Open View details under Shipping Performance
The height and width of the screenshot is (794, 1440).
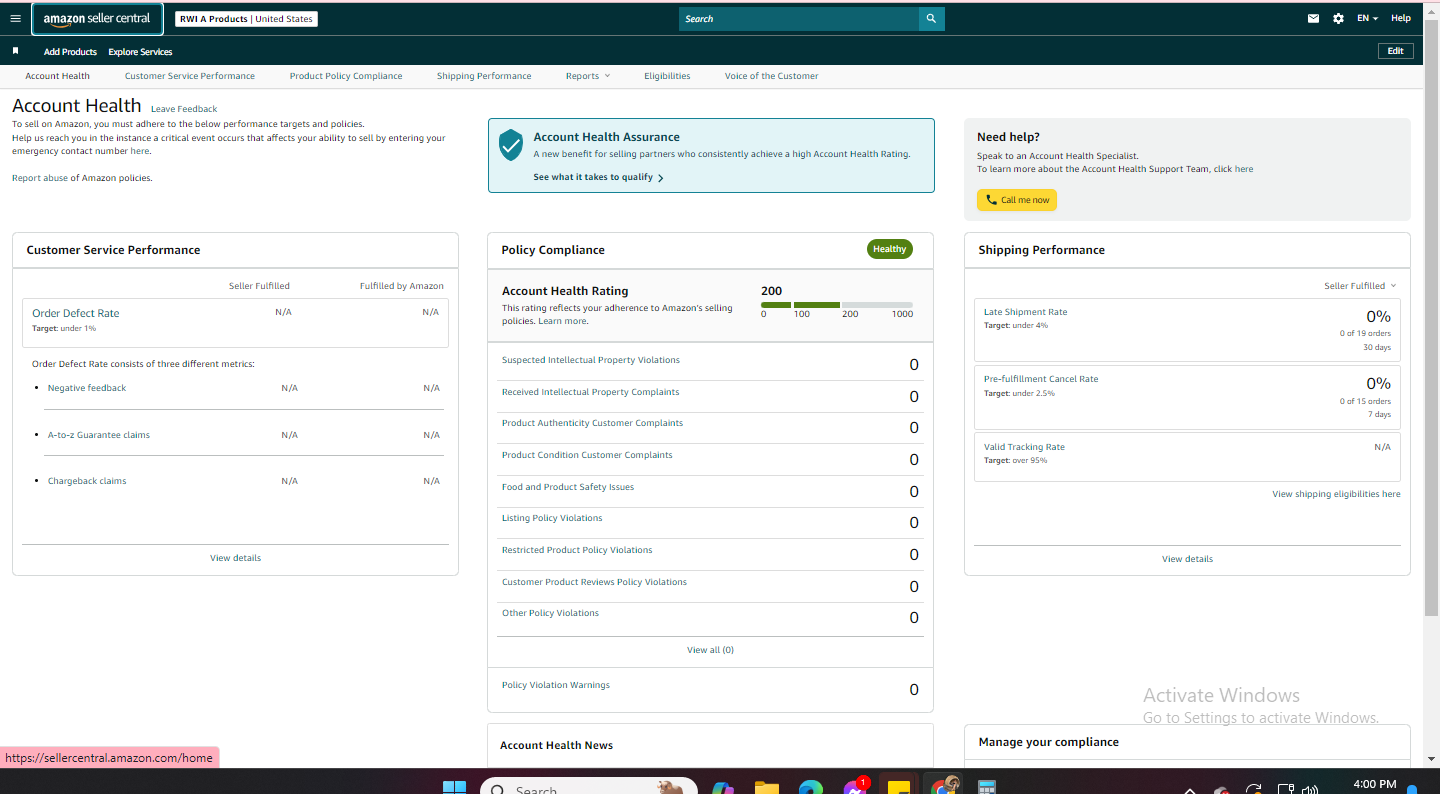[x=1187, y=559]
